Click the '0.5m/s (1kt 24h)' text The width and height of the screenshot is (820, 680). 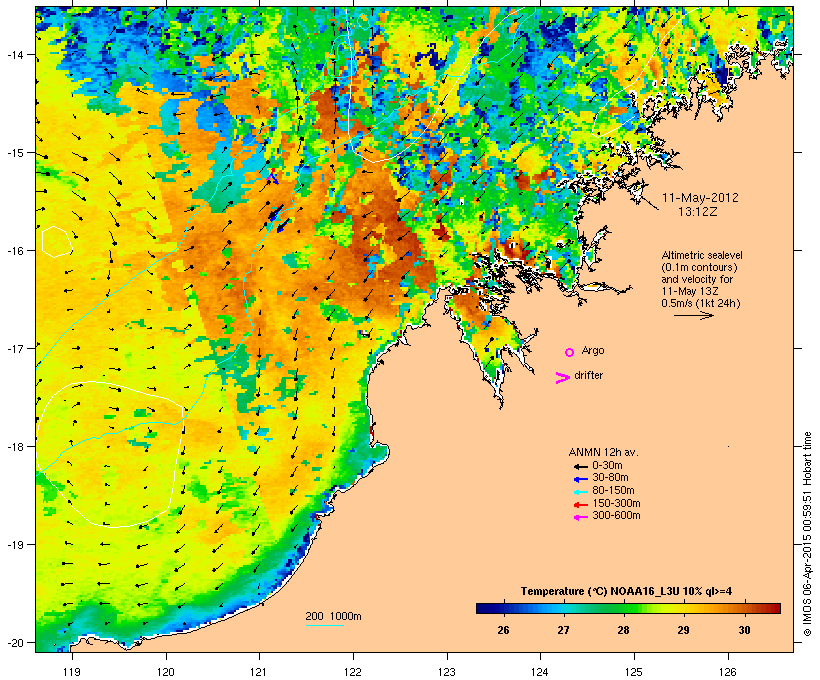pyautogui.click(x=701, y=303)
